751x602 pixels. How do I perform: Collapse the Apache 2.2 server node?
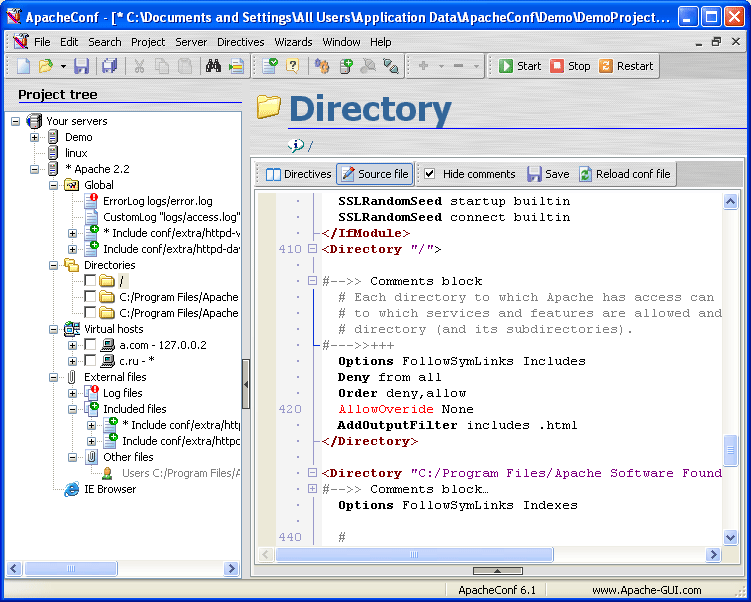(x=34, y=169)
